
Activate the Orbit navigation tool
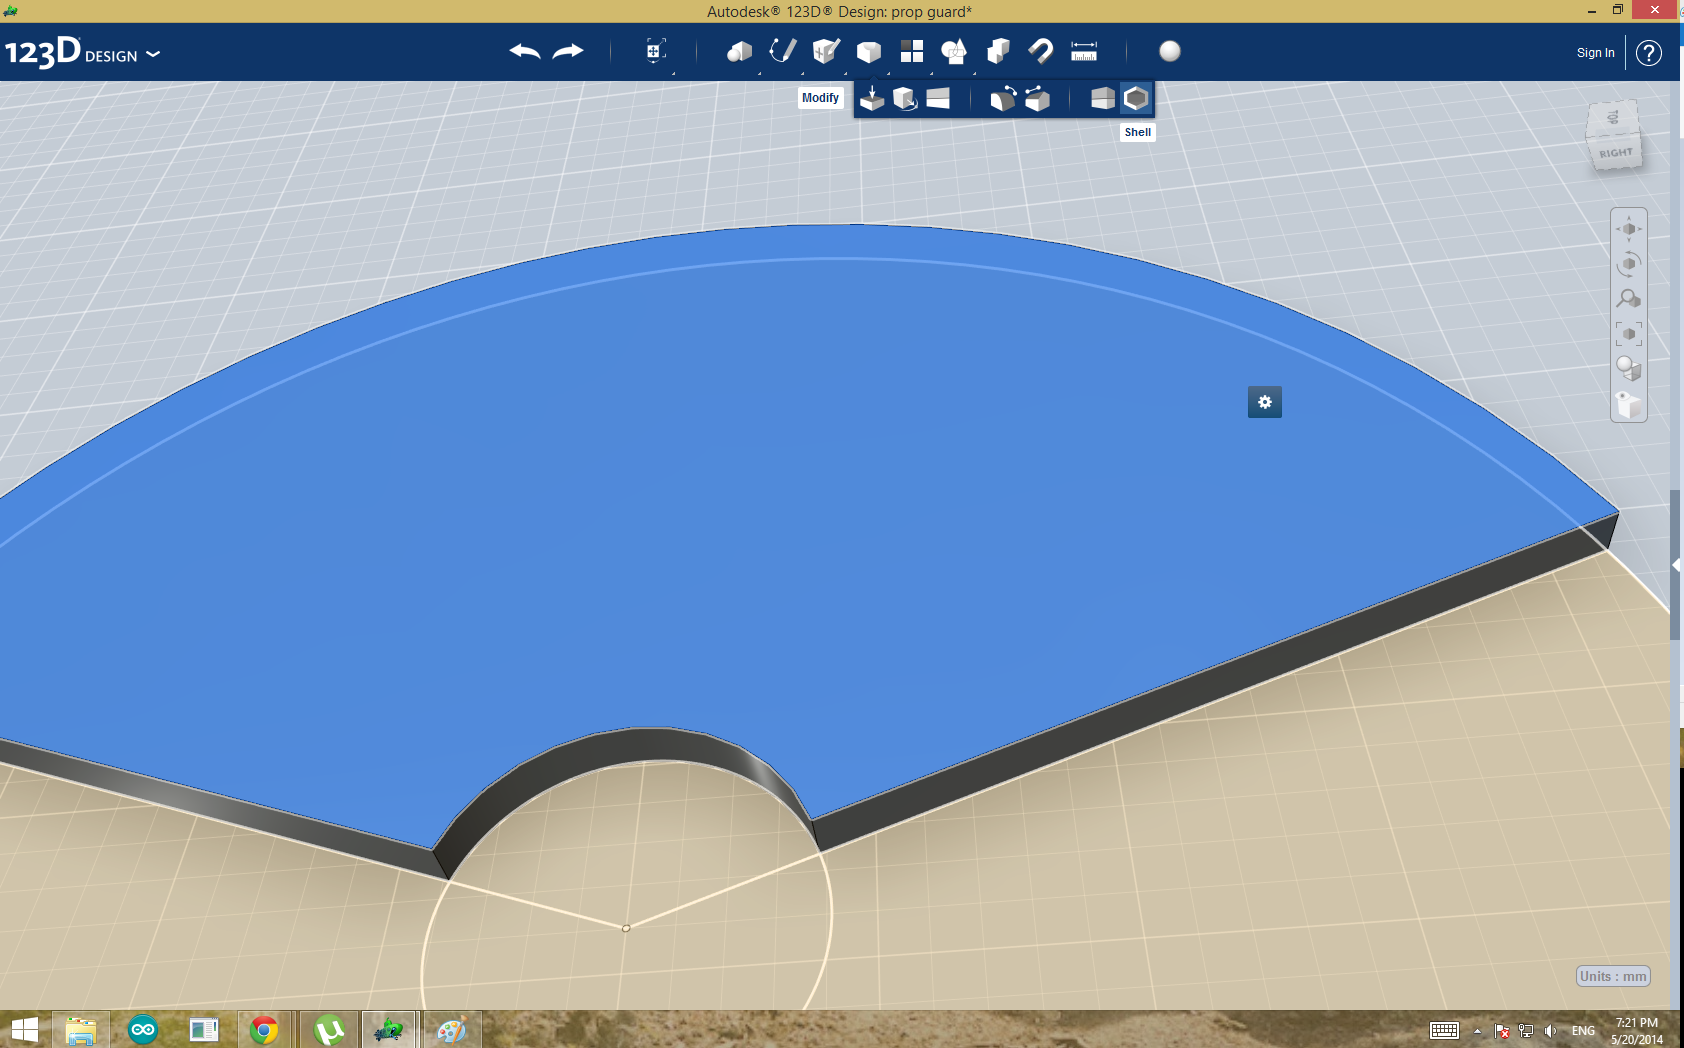(1629, 264)
